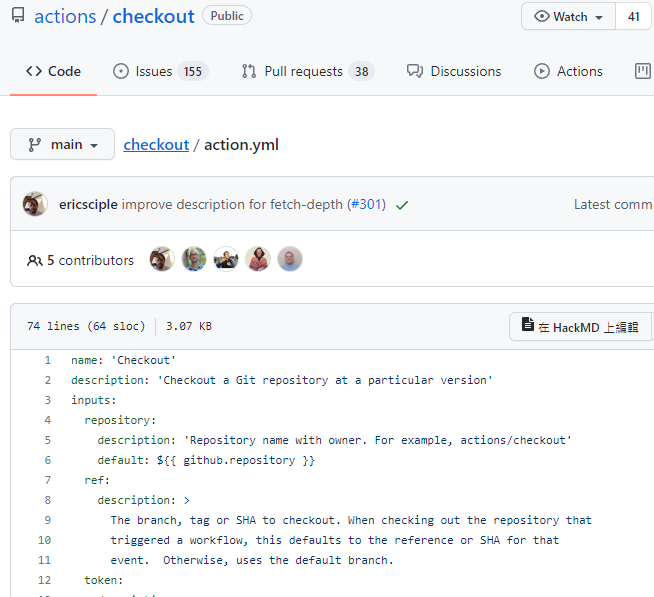Open pull request #301 link
Screen dimensions: 654x597
point(367,204)
